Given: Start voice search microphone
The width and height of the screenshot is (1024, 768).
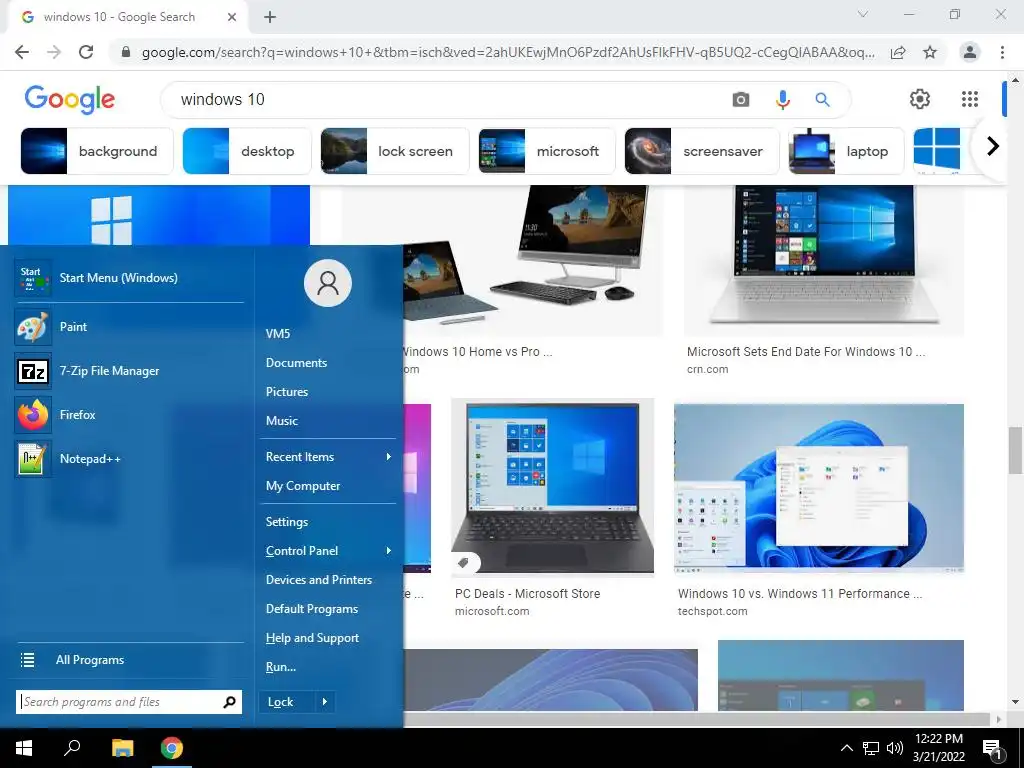Looking at the screenshot, I should pyautogui.click(x=782, y=99).
